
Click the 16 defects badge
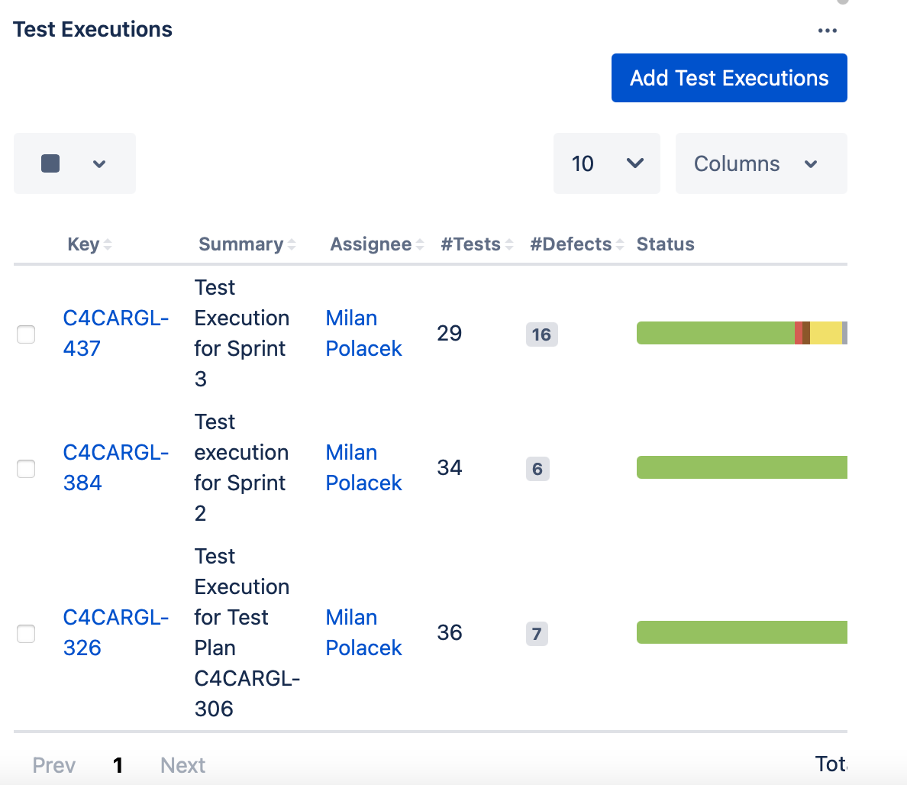[x=541, y=334]
